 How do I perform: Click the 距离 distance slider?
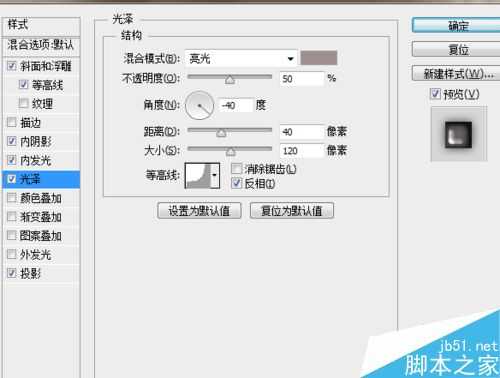tap(230, 131)
